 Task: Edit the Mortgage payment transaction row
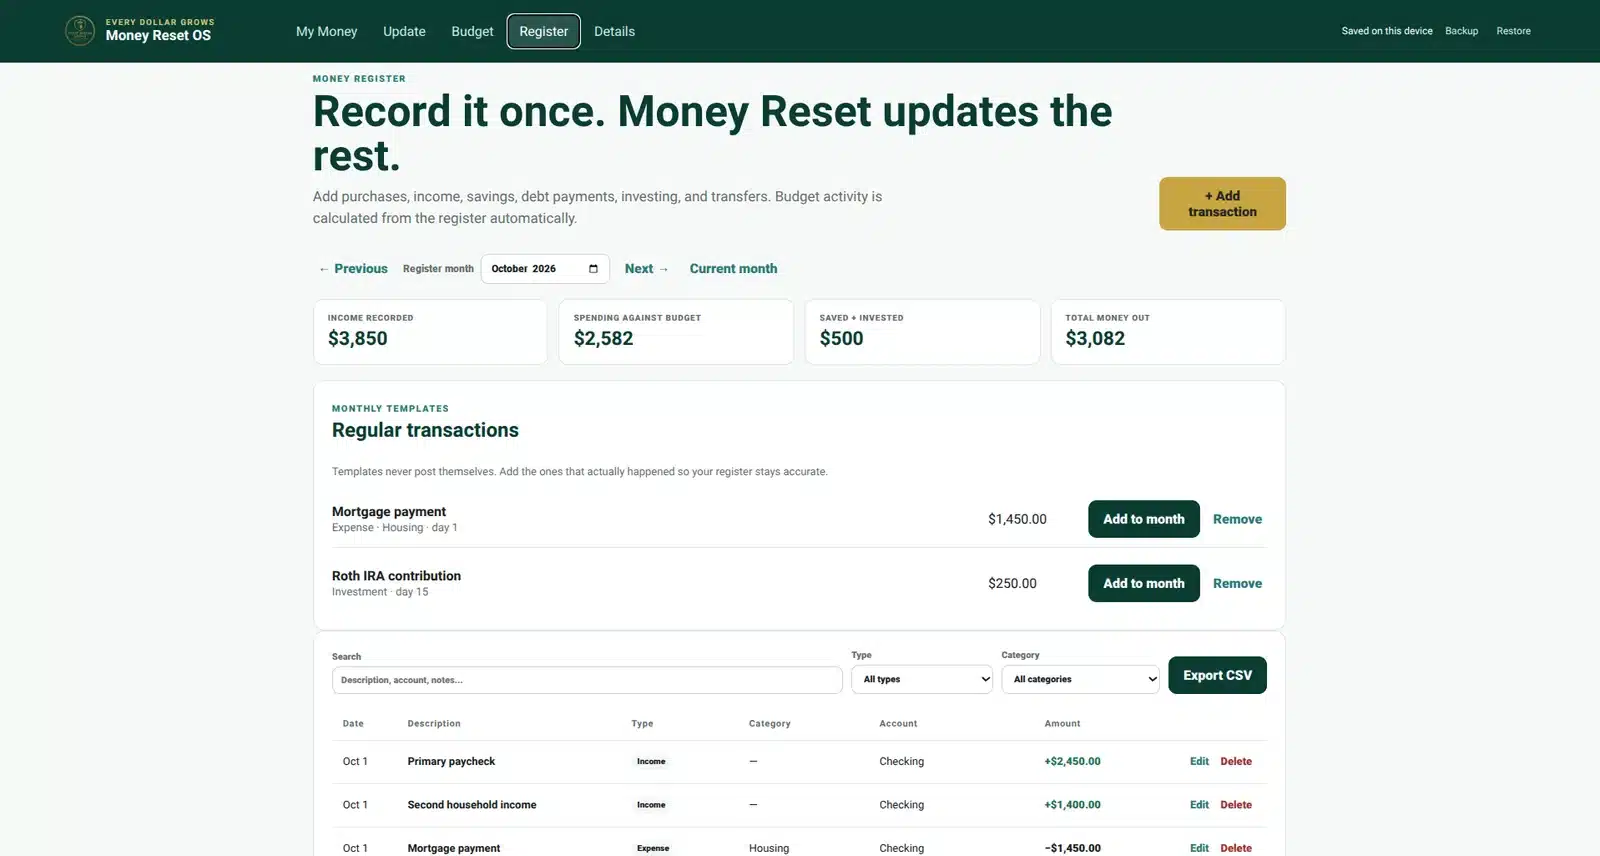1199,848
